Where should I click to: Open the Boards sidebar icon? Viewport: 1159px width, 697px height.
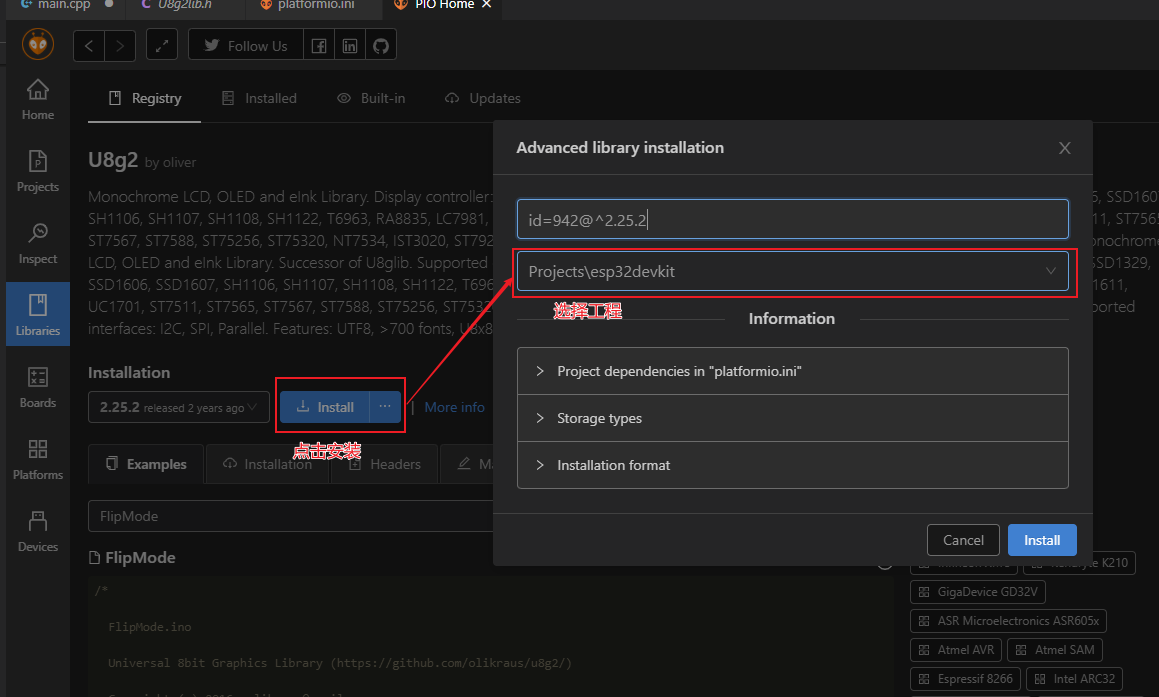38,387
